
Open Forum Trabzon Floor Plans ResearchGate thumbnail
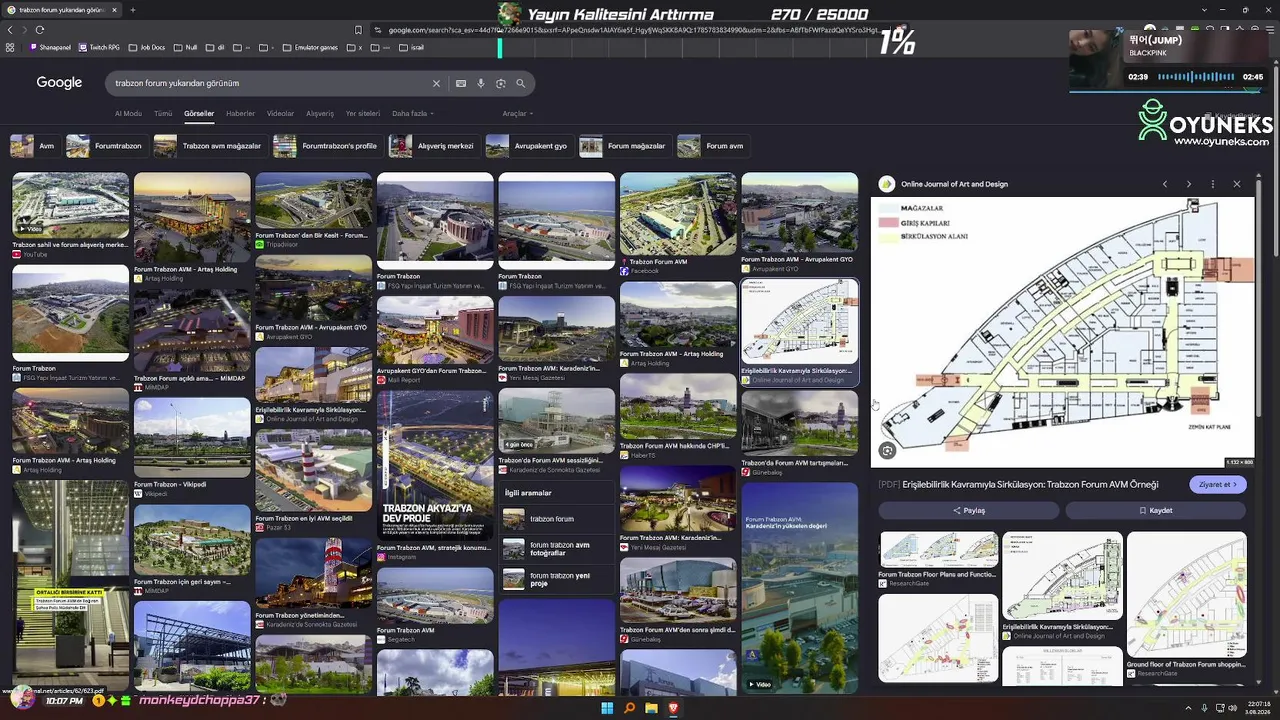pyautogui.click(x=938, y=550)
